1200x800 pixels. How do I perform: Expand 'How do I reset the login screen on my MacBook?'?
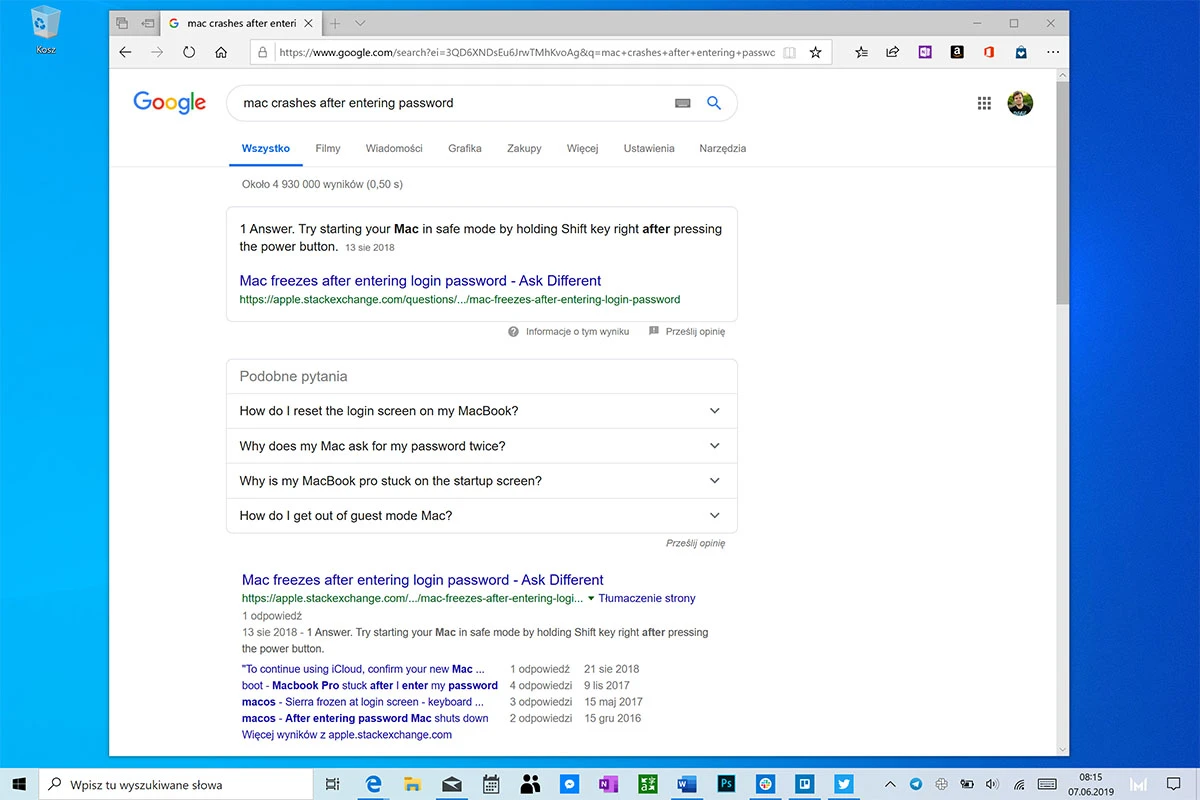481,411
